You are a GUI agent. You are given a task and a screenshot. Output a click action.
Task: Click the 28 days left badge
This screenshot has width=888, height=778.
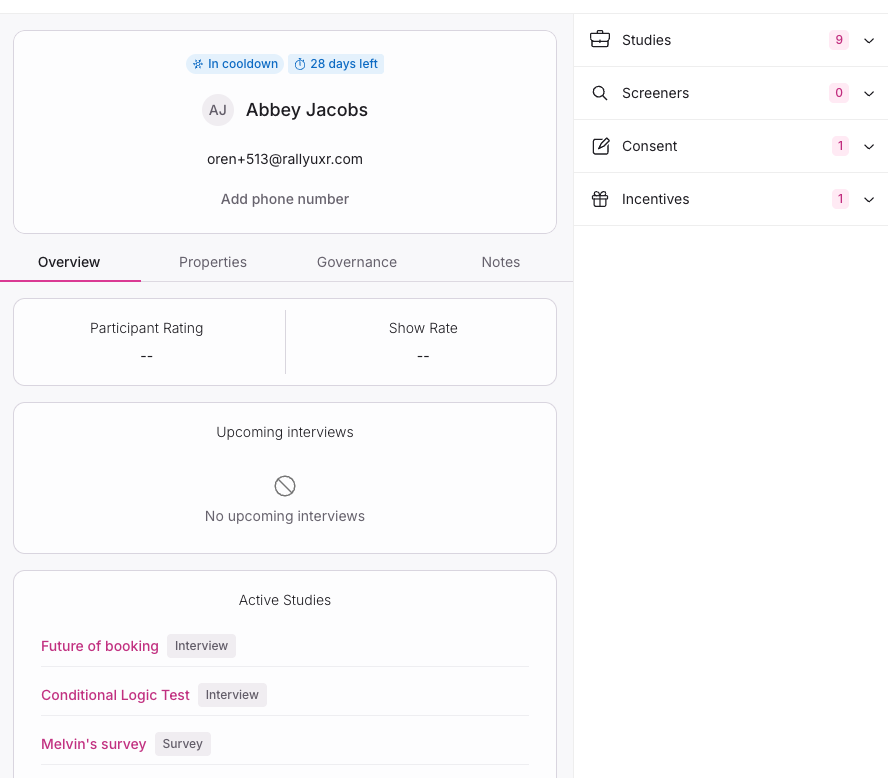[x=336, y=64]
